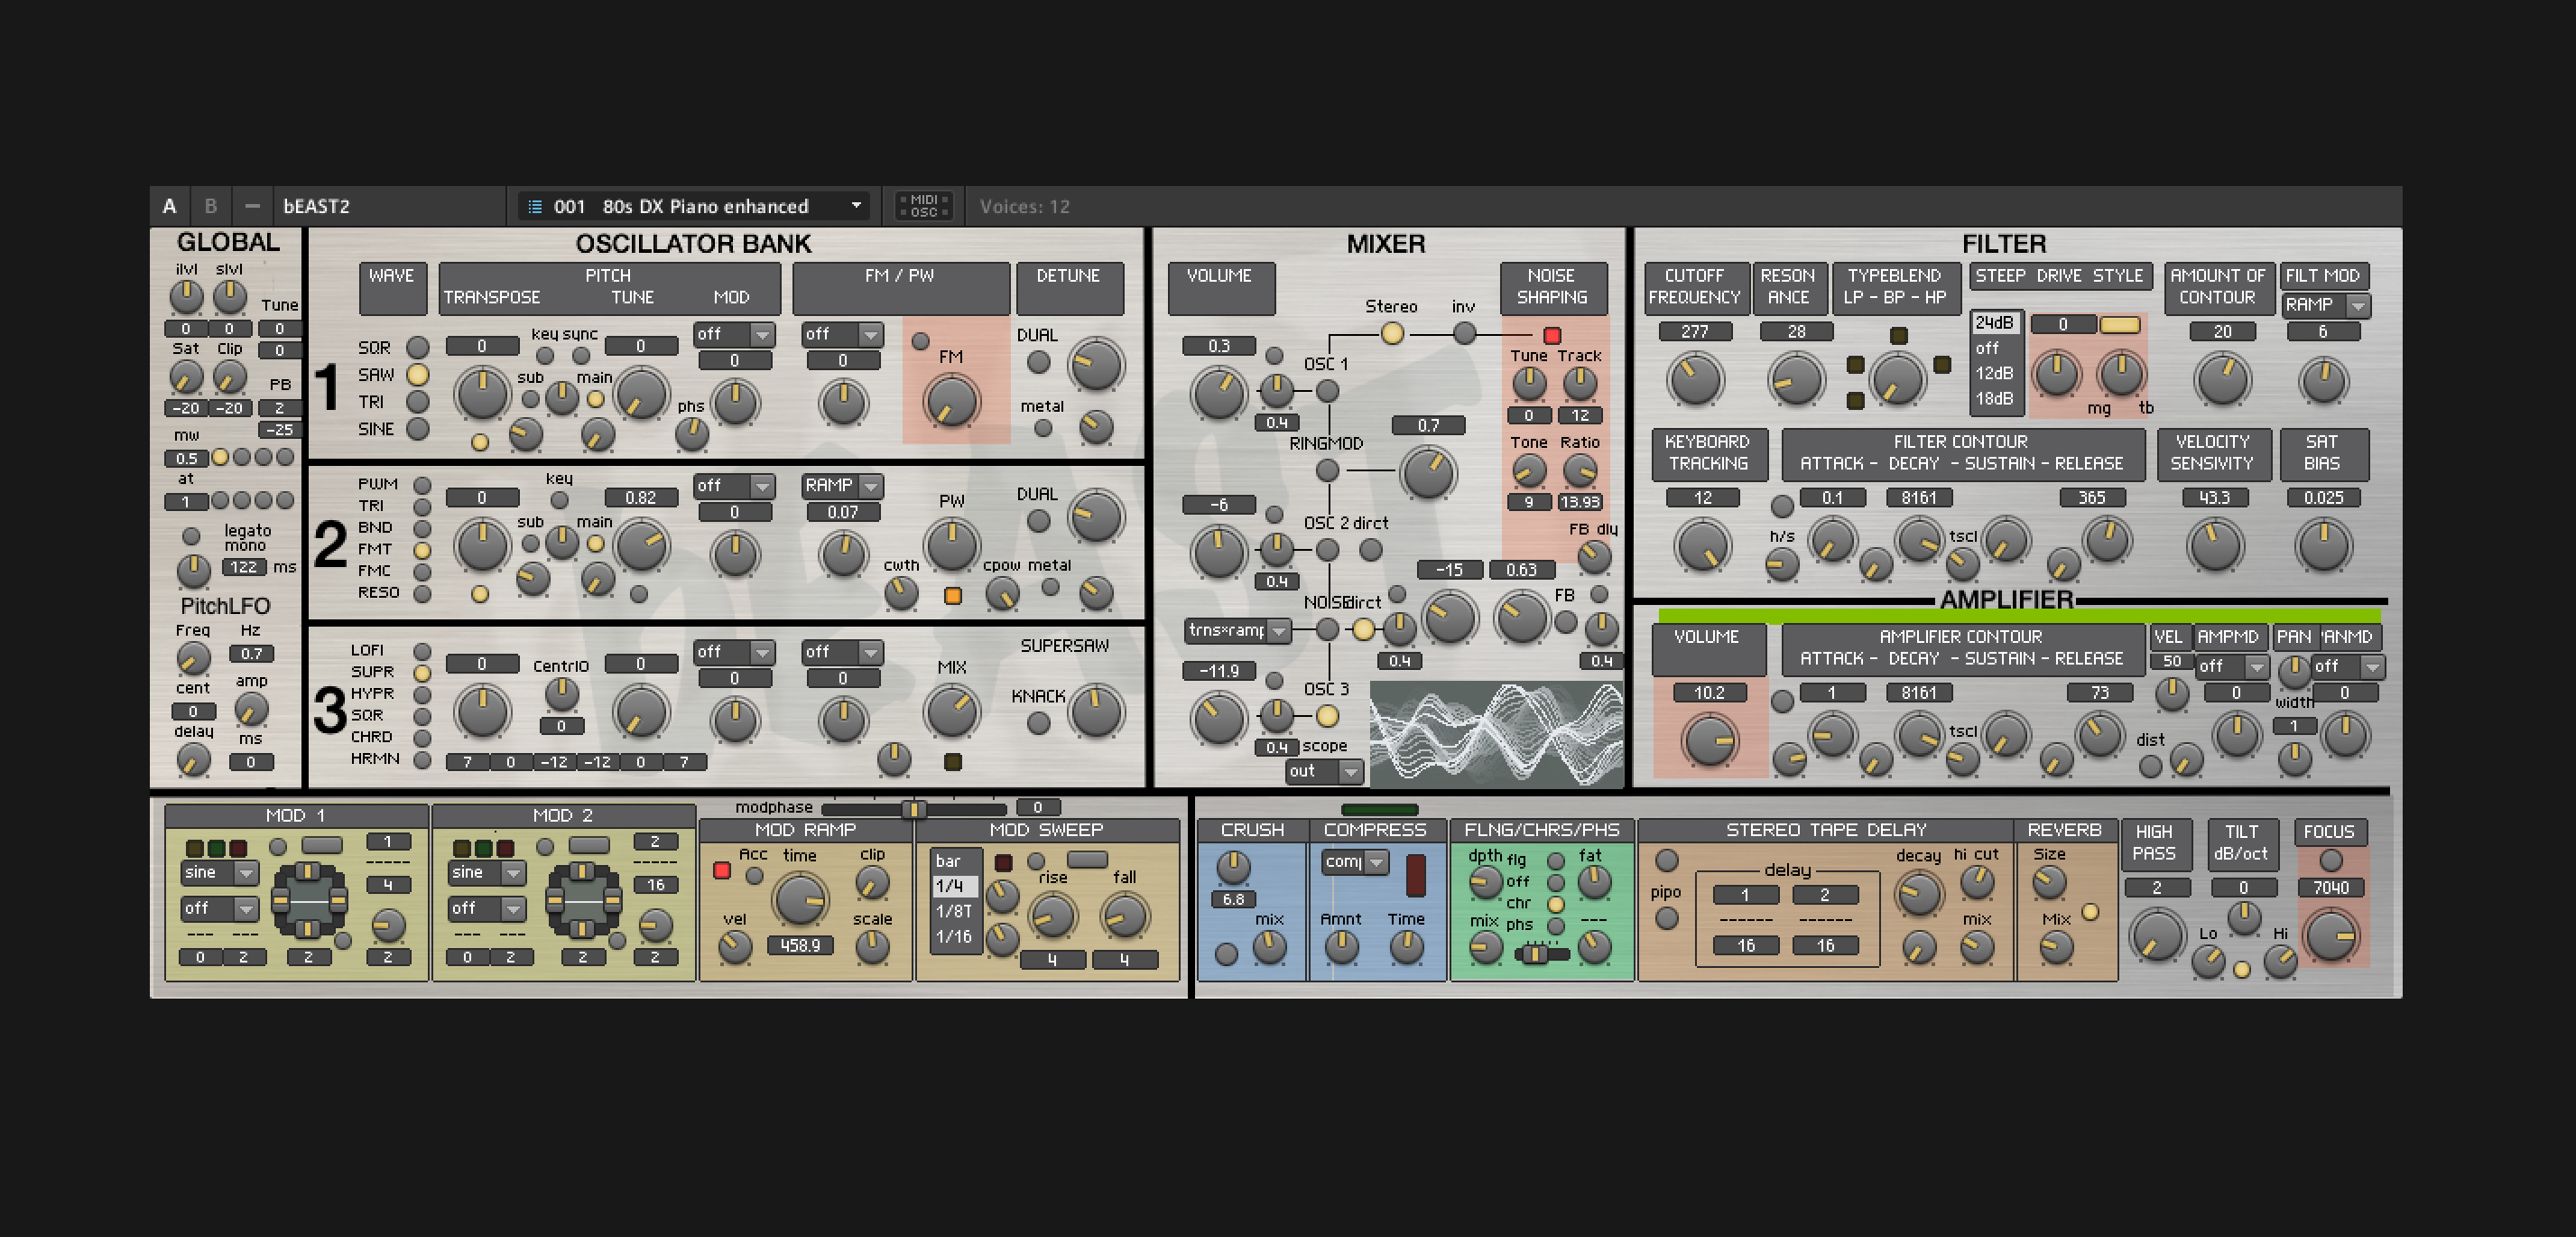Click the FM knob in oscillator 1
The width and height of the screenshot is (2576, 1237).
(952, 401)
